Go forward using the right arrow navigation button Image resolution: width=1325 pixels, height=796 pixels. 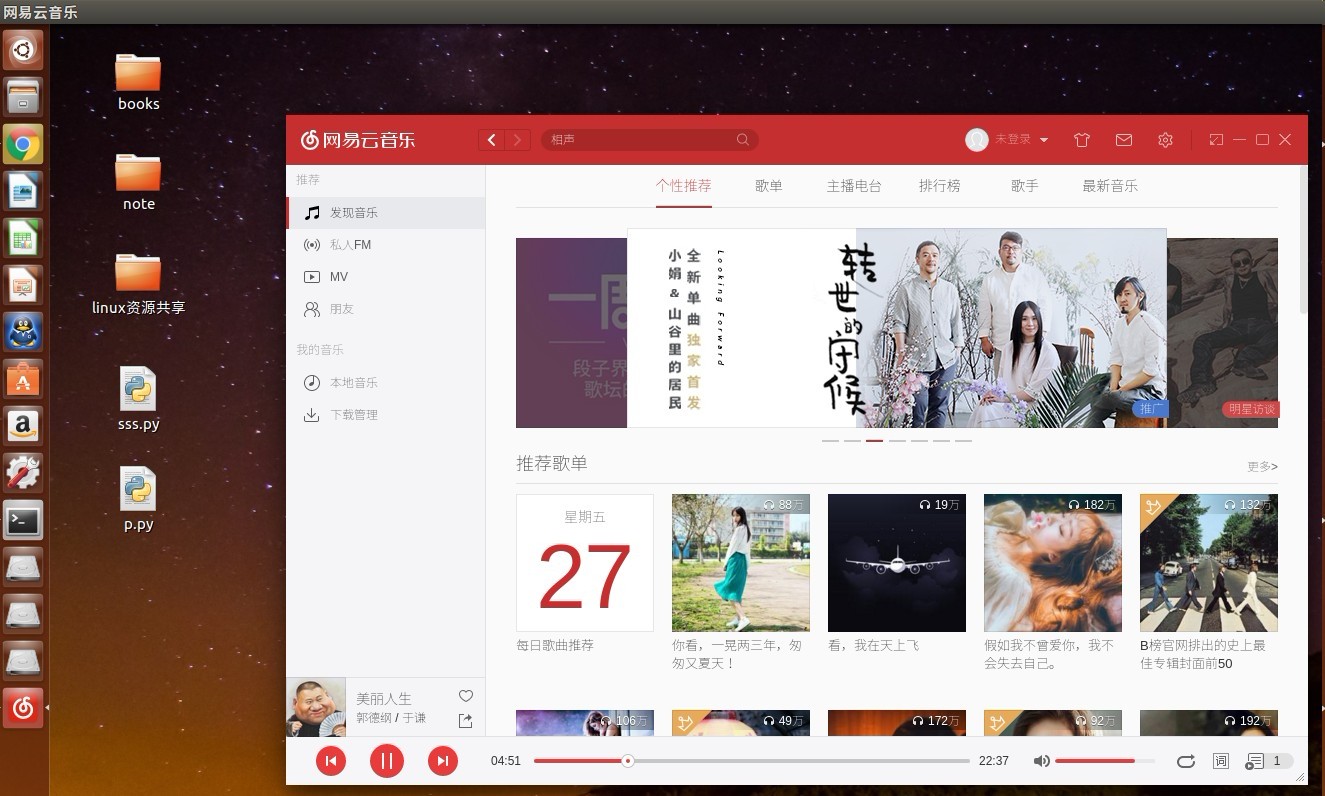coord(518,140)
